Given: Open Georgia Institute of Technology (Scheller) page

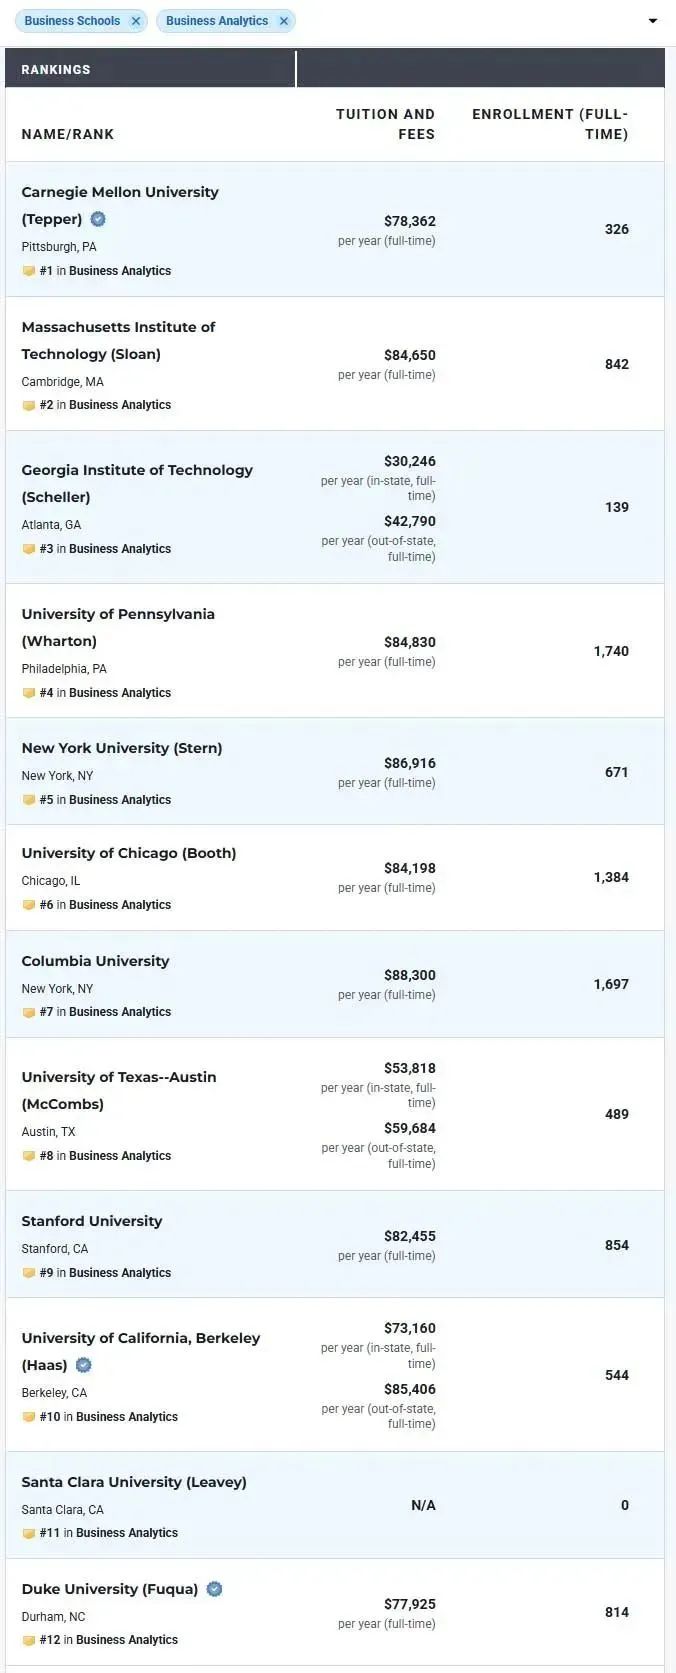Looking at the screenshot, I should (137, 483).
